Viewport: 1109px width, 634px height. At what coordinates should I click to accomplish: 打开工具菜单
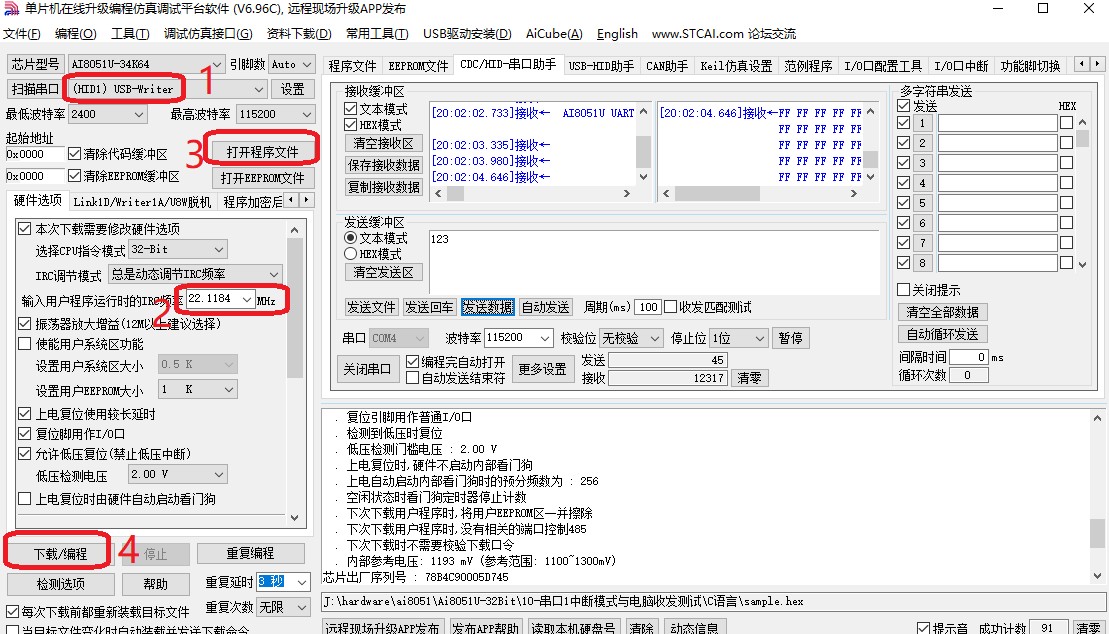click(130, 33)
